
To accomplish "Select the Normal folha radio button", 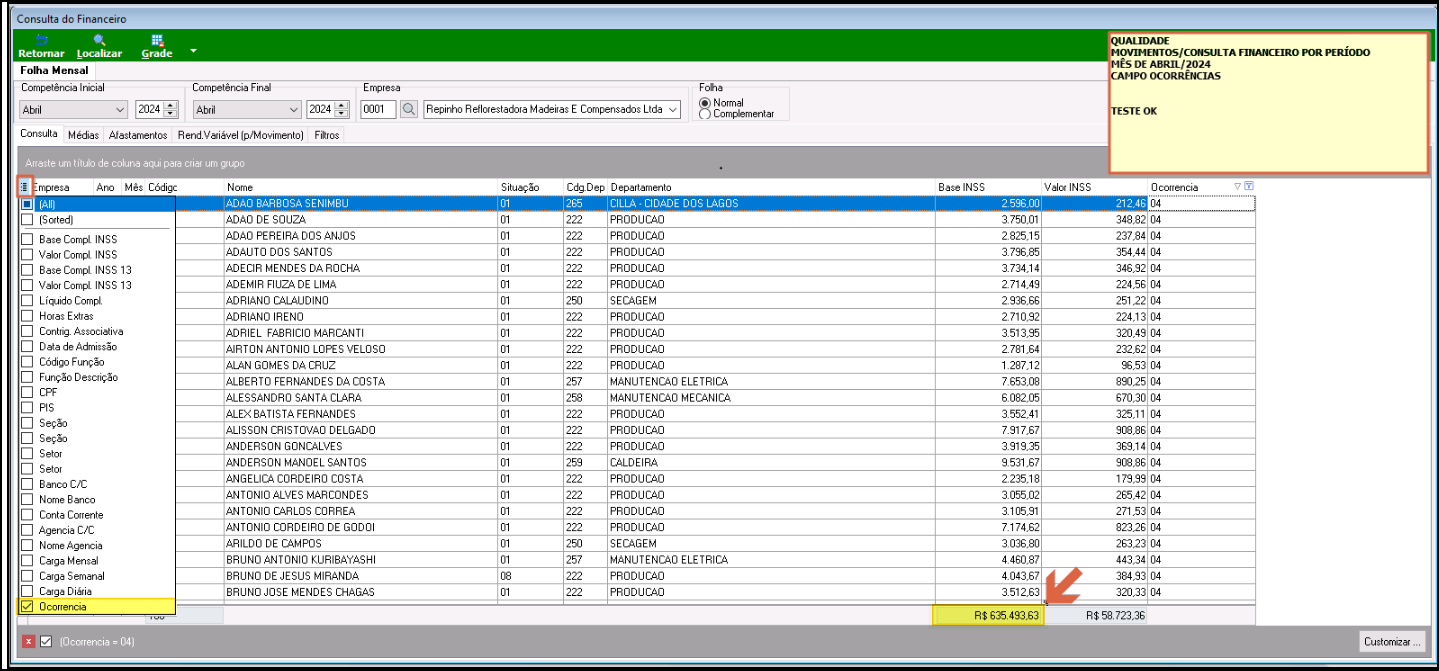I will (705, 102).
